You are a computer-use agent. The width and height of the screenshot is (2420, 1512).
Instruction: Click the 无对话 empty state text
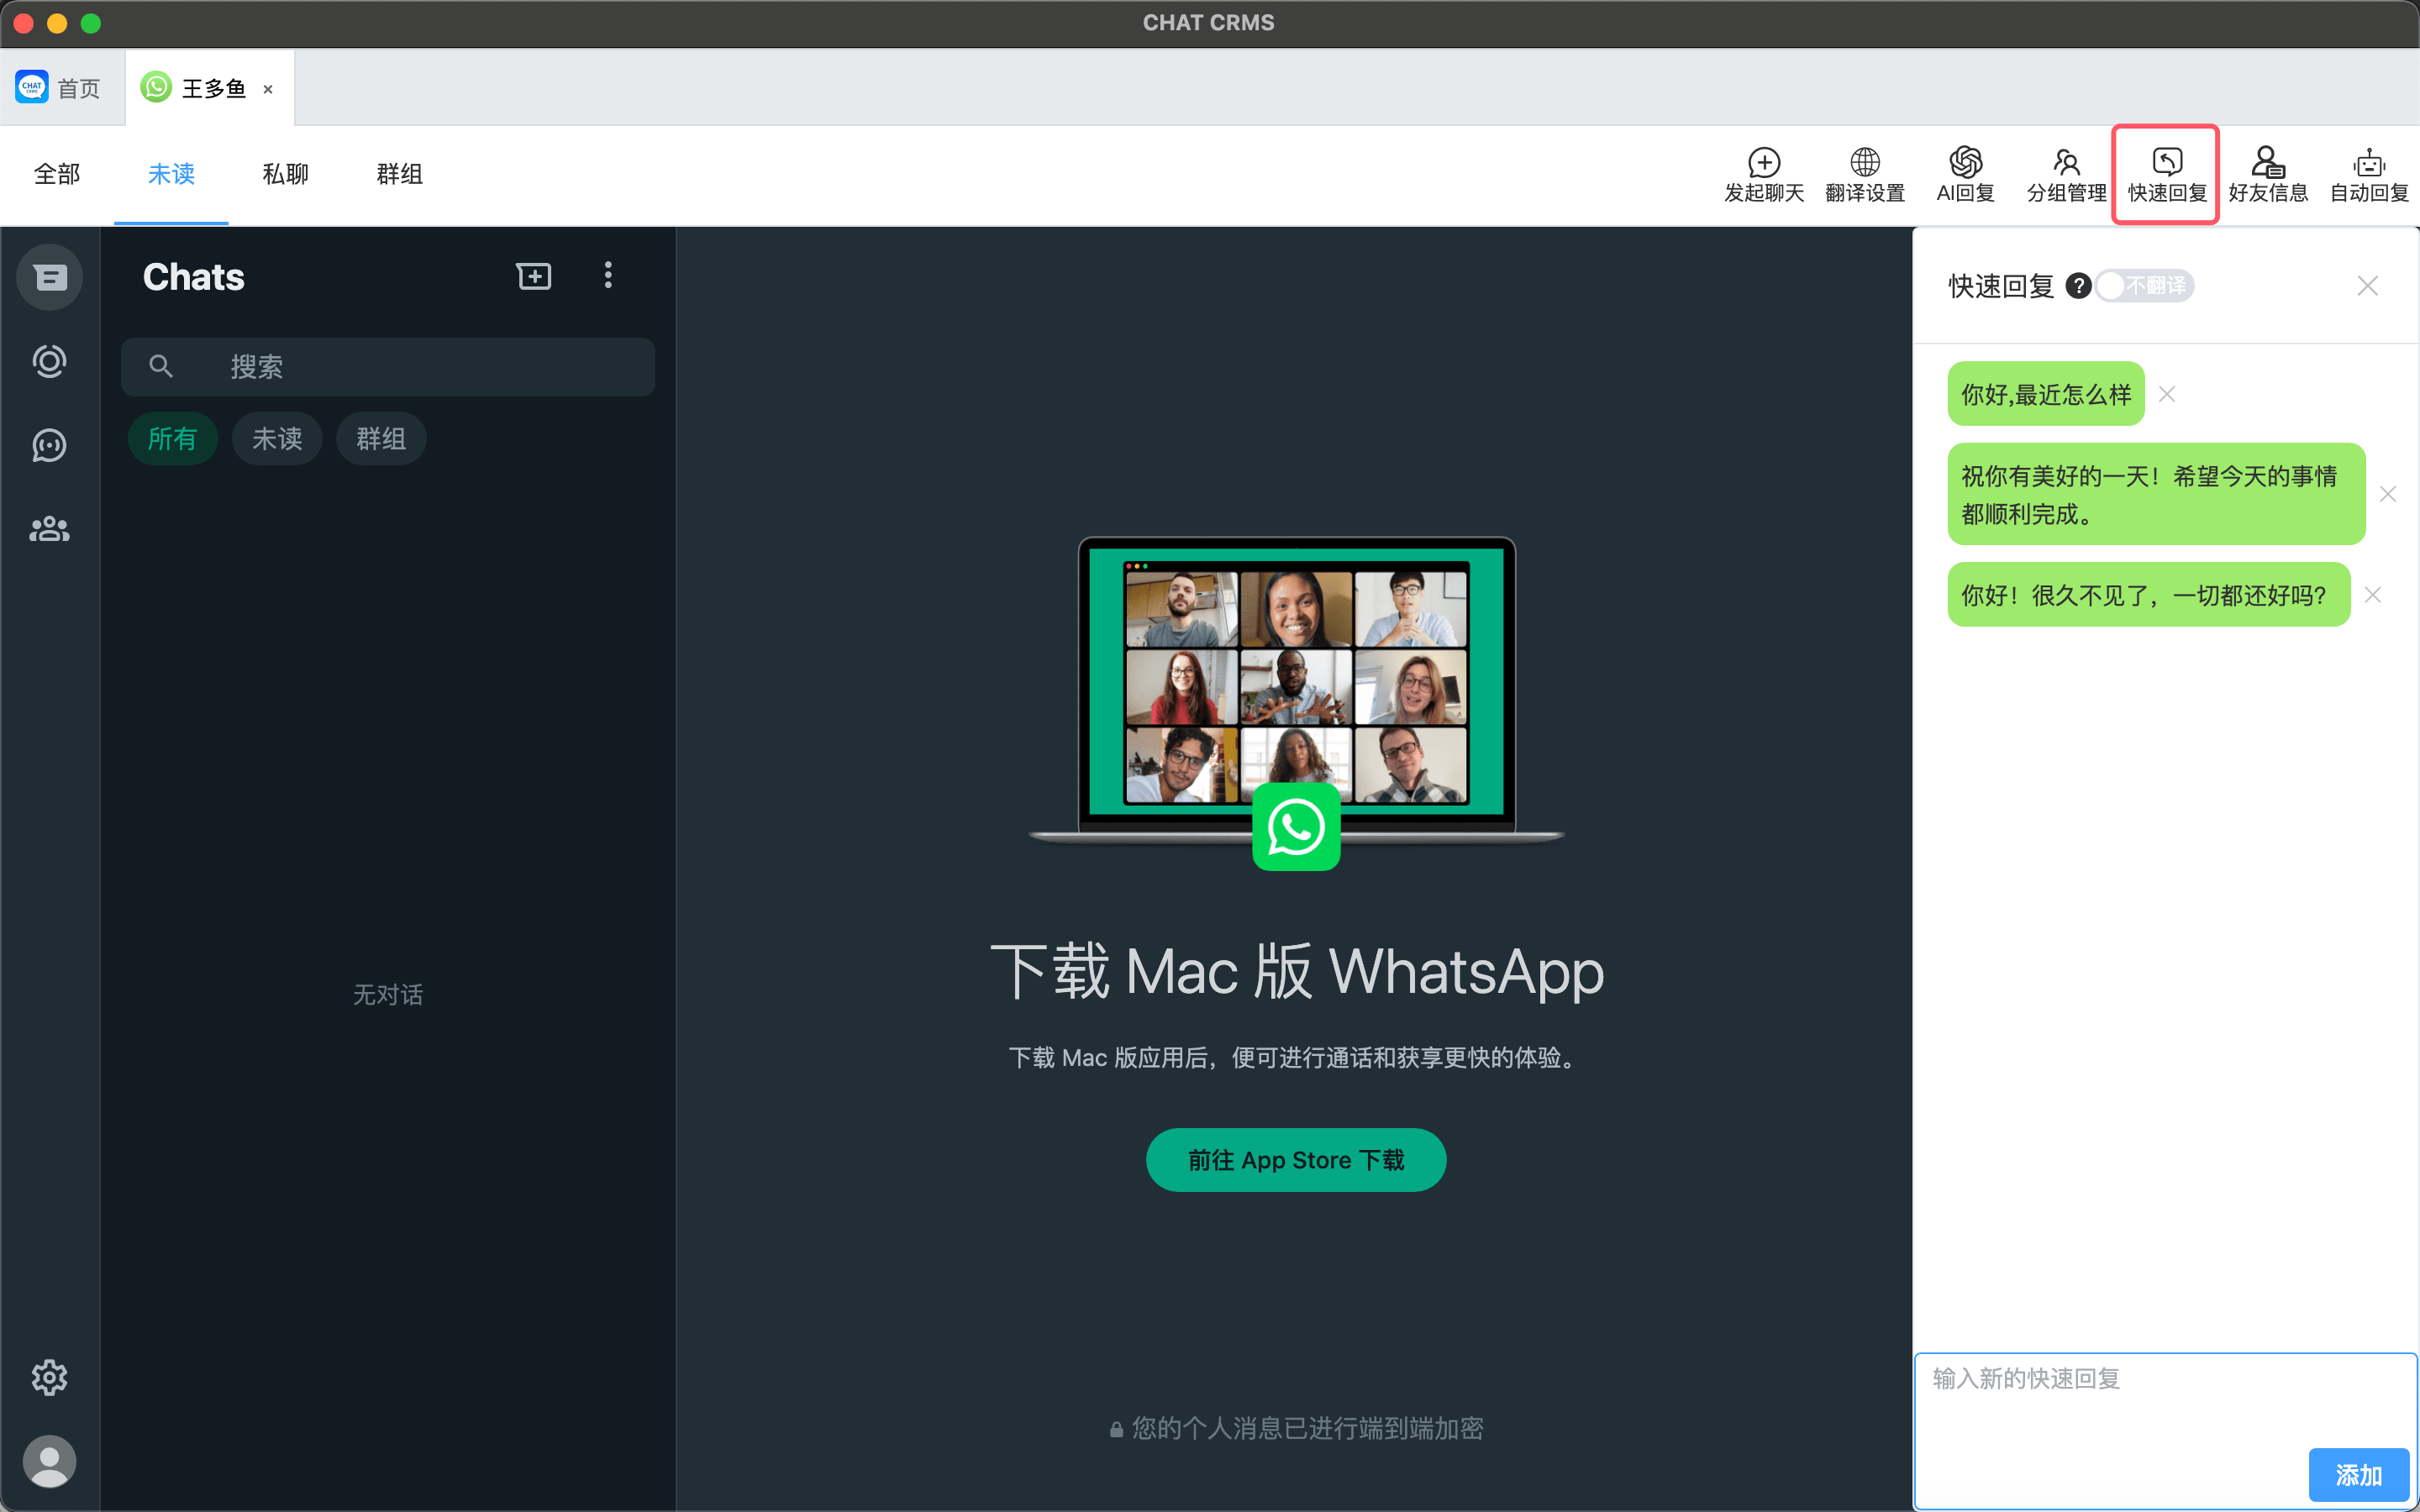(388, 994)
